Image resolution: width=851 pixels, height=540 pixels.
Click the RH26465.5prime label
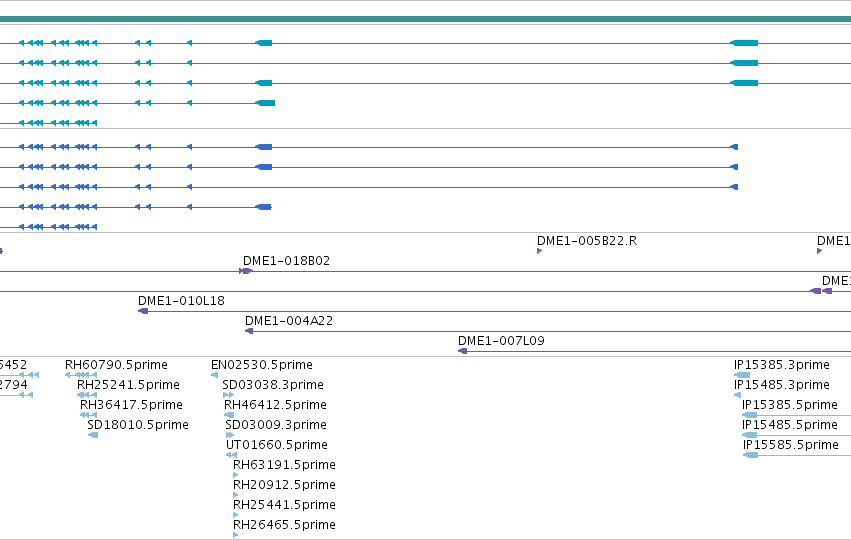284,525
